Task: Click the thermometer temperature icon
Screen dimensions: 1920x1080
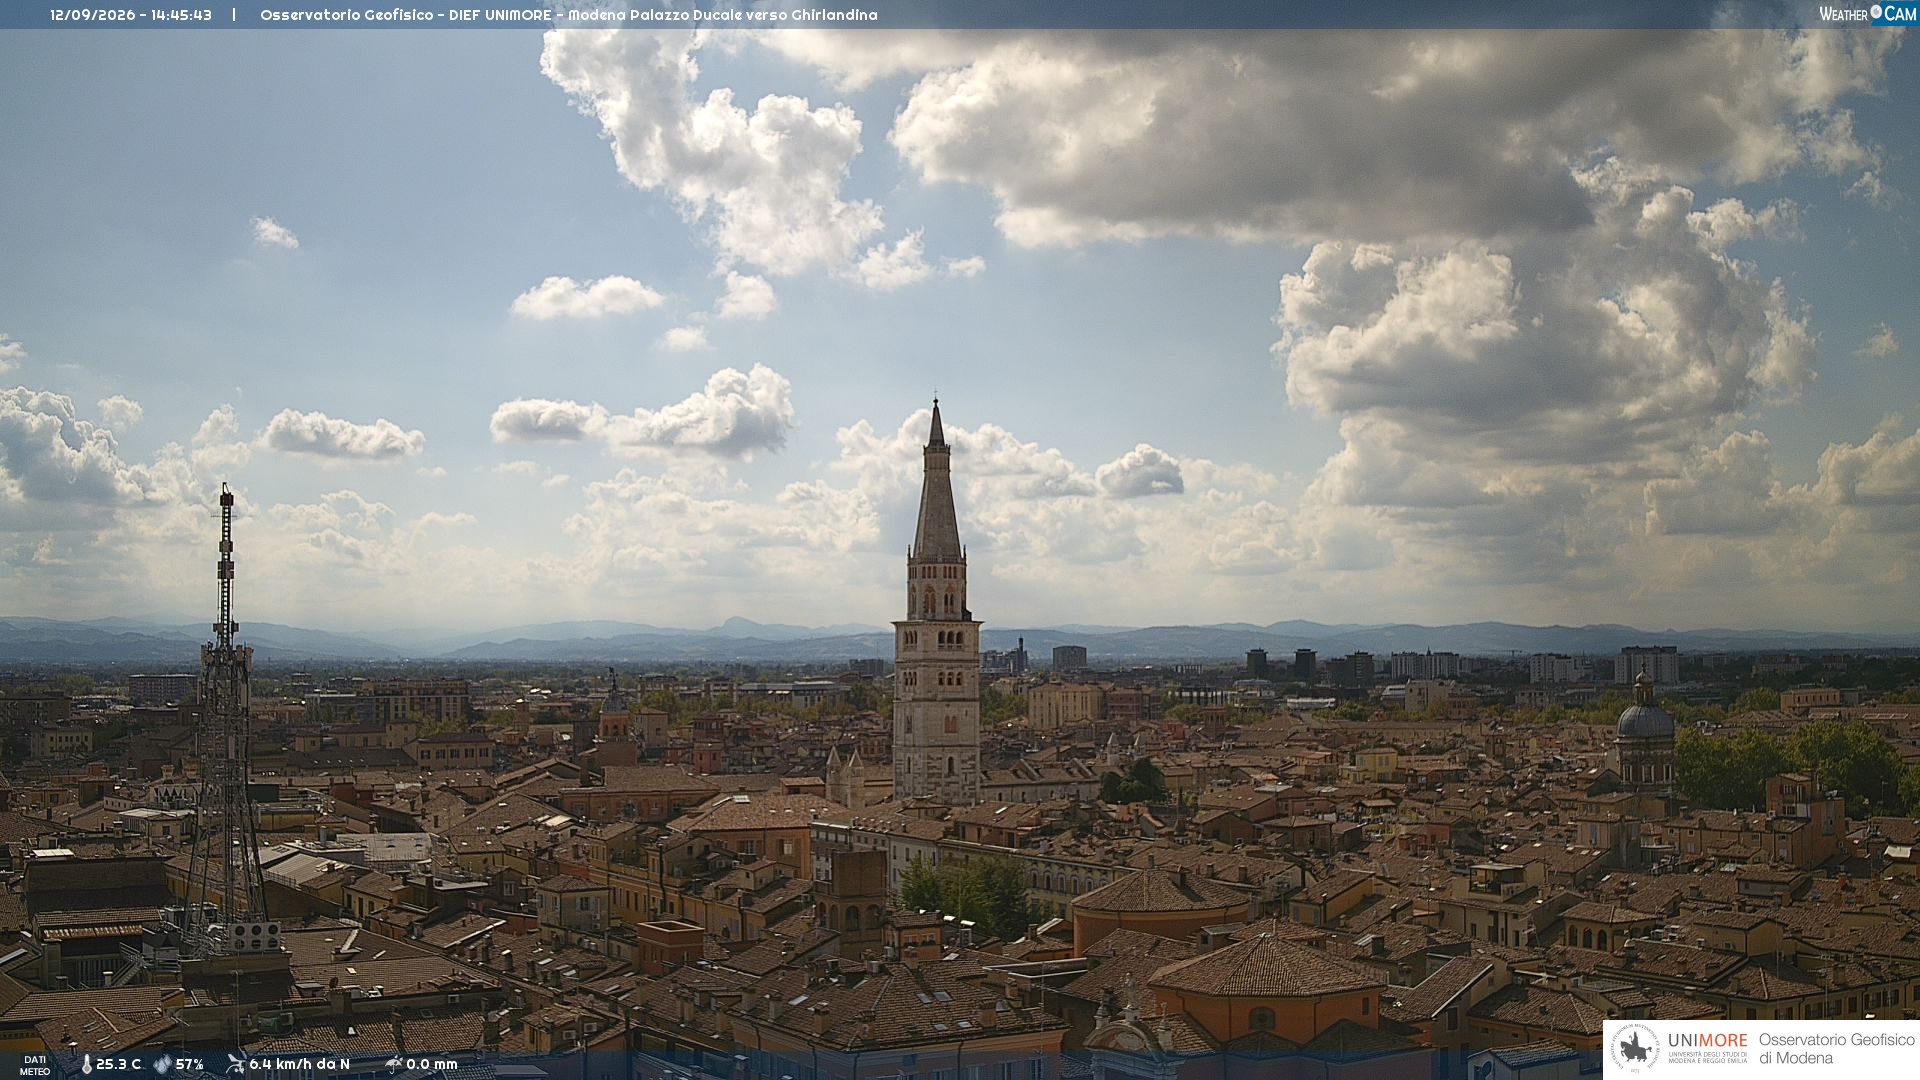Action: coord(86,1064)
